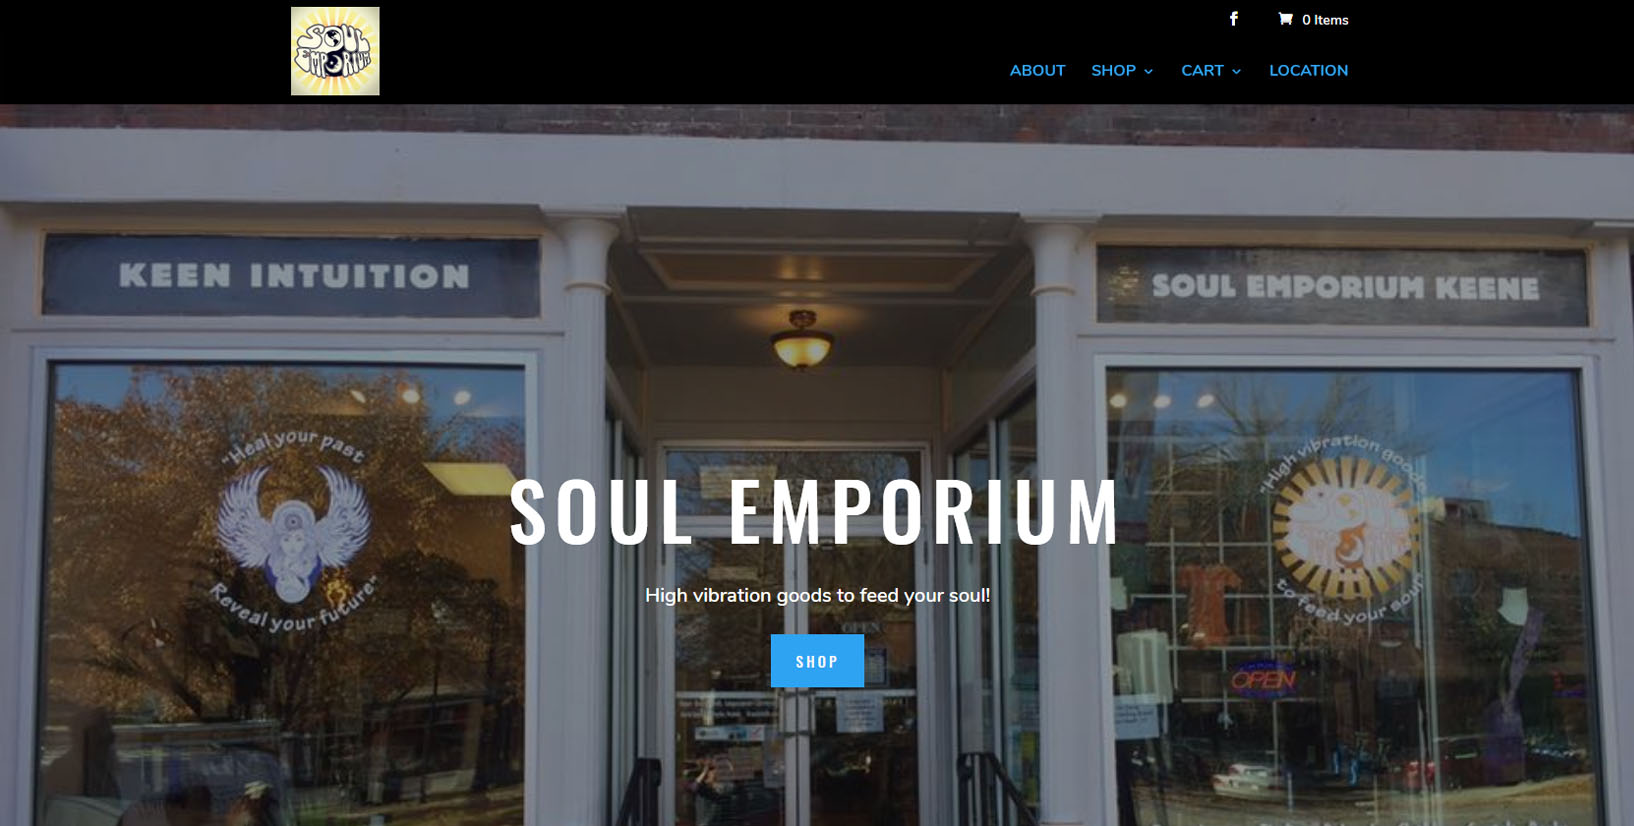
Task: Click the SOUL EMPORIUM KEENE storefront sign
Action: 1343,287
